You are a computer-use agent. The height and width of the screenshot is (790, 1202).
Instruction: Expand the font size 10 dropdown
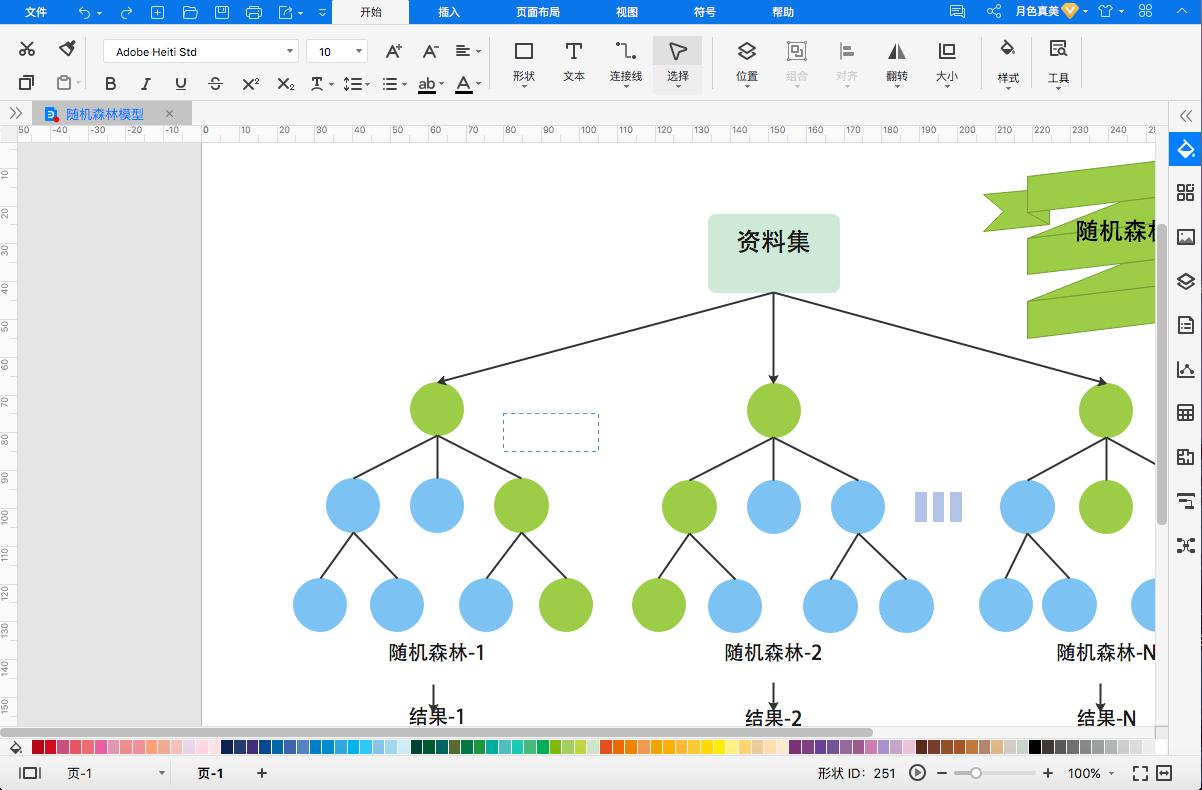pyautogui.click(x=357, y=50)
